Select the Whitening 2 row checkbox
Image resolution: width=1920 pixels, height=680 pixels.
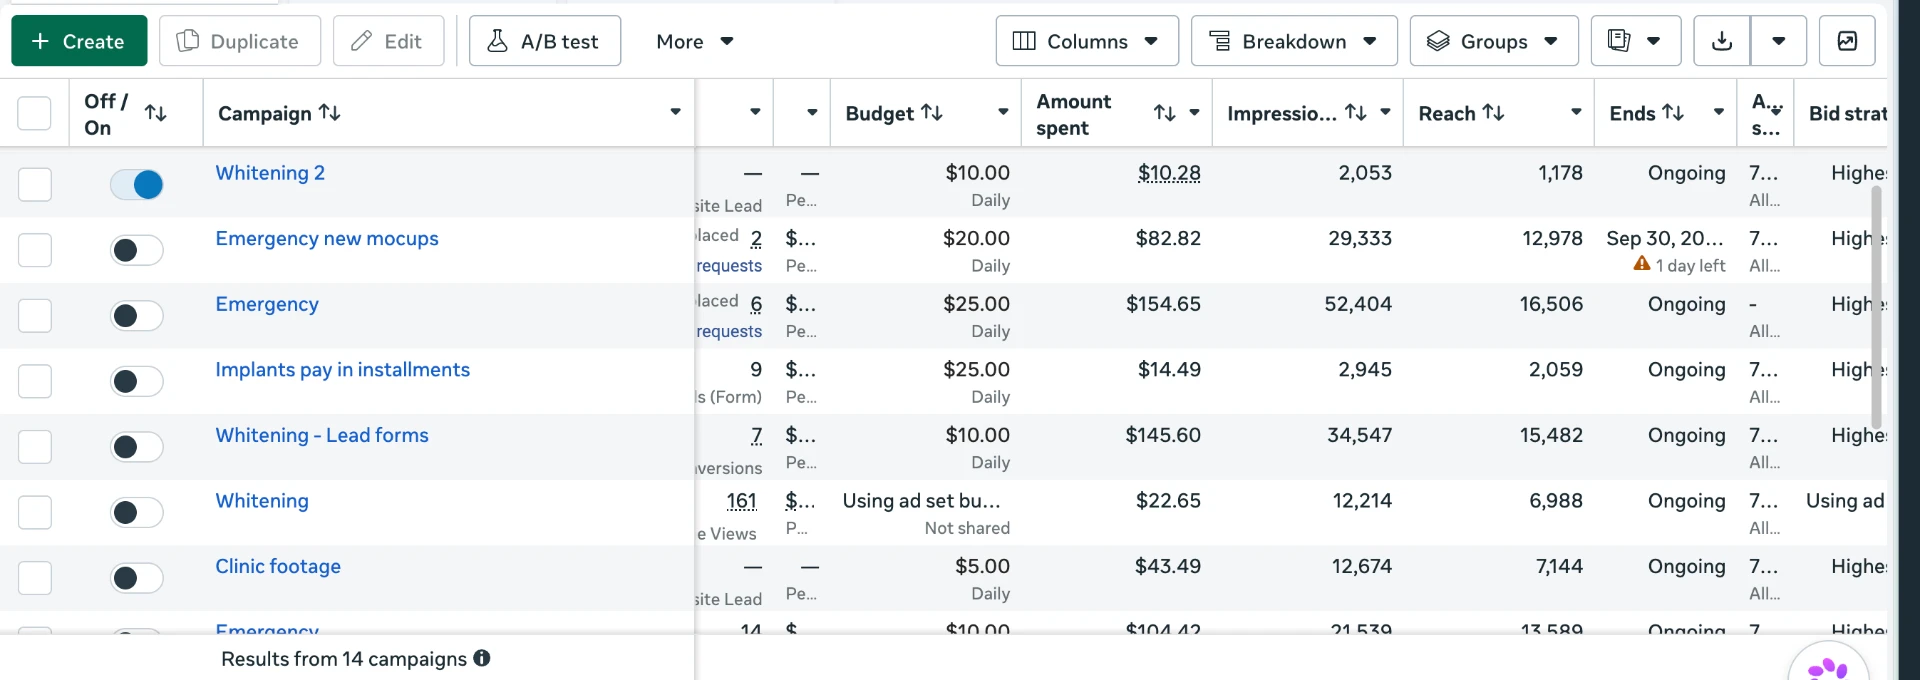tap(34, 184)
